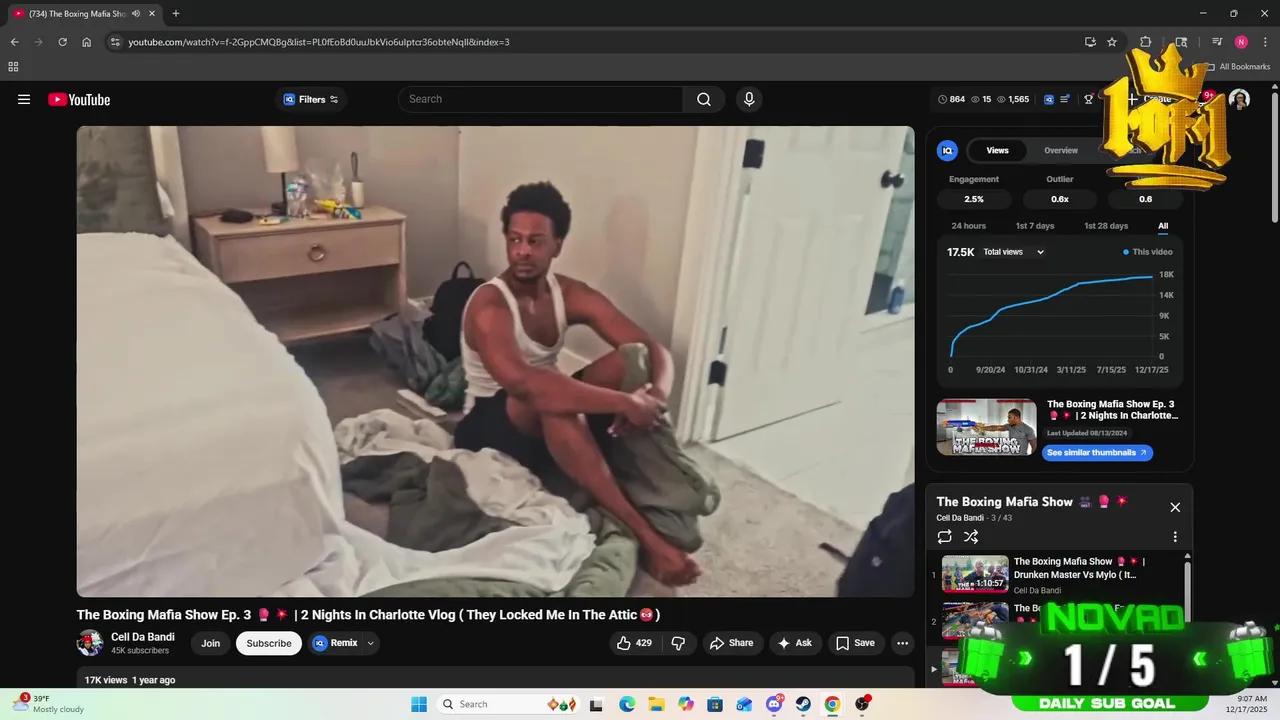Click the video player to pause

[x=495, y=361]
